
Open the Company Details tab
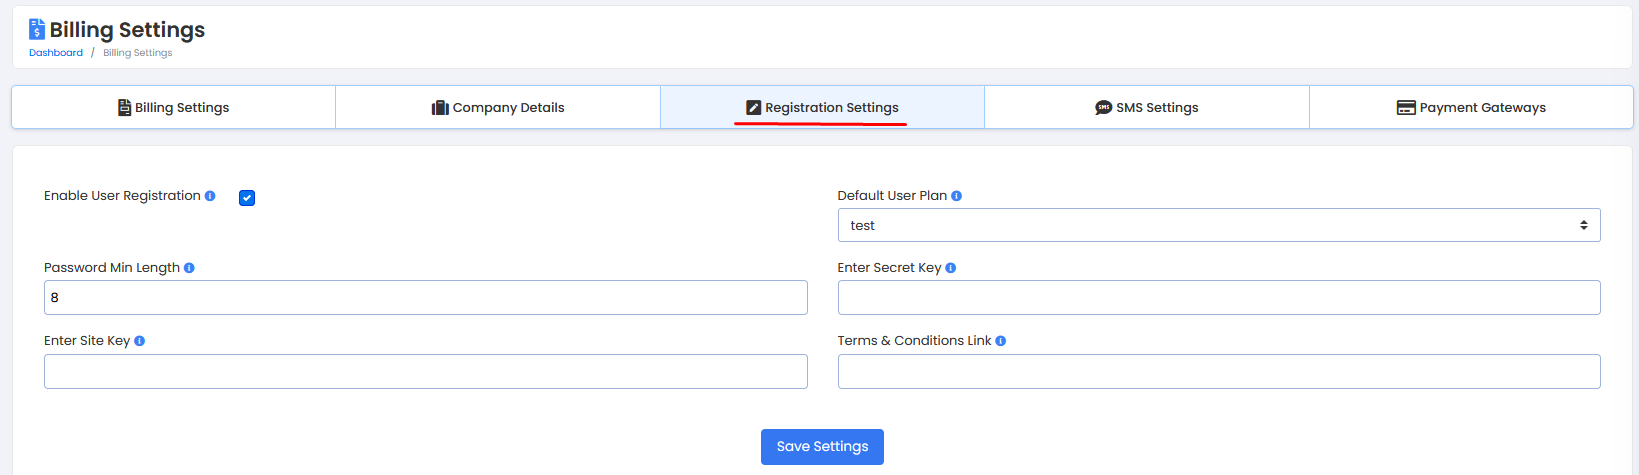click(498, 107)
